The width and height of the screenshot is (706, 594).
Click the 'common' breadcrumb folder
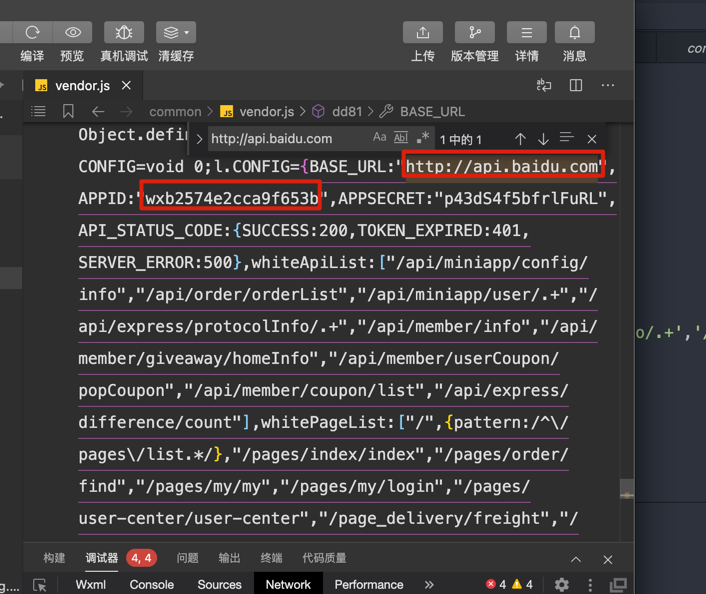tap(175, 112)
